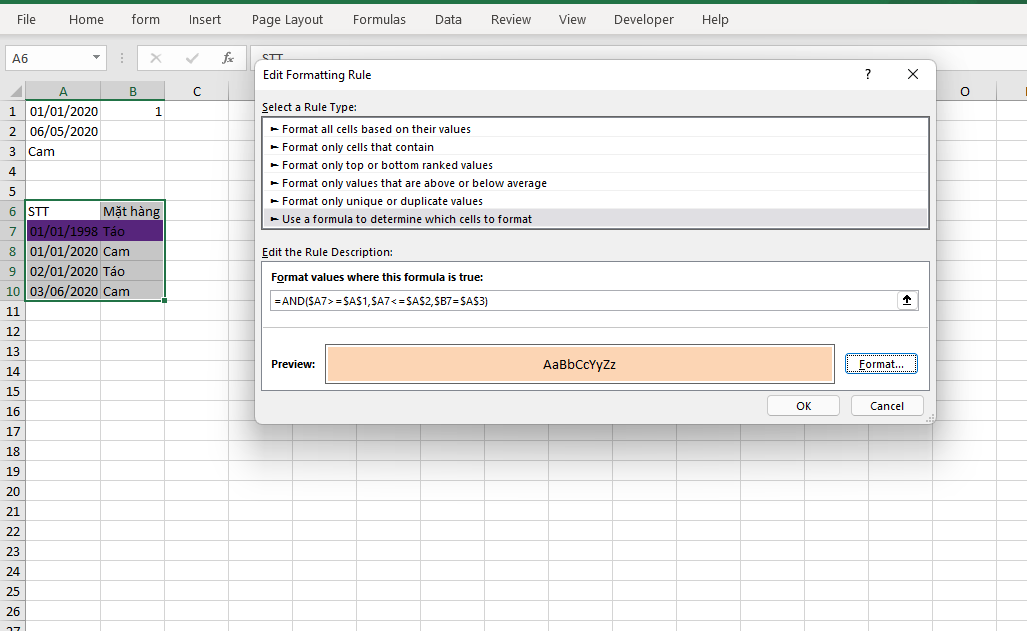Click the peach format preview box
This screenshot has height=631, width=1027.
click(579, 364)
